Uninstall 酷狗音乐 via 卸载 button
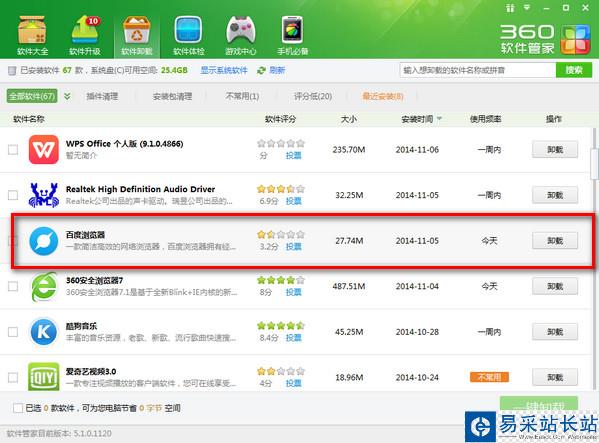This screenshot has height=443, width=599. tap(555, 332)
